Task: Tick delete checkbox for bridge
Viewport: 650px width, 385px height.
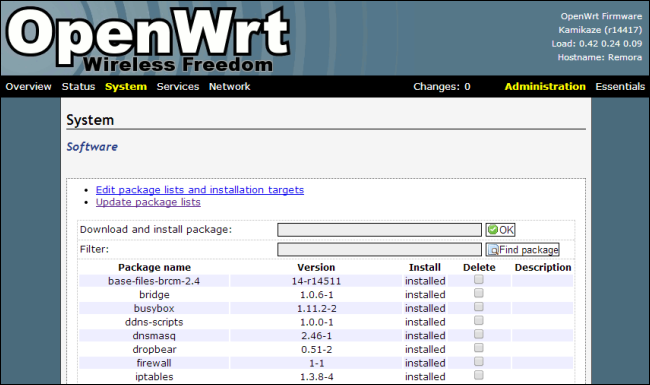Action: pyautogui.click(x=479, y=293)
